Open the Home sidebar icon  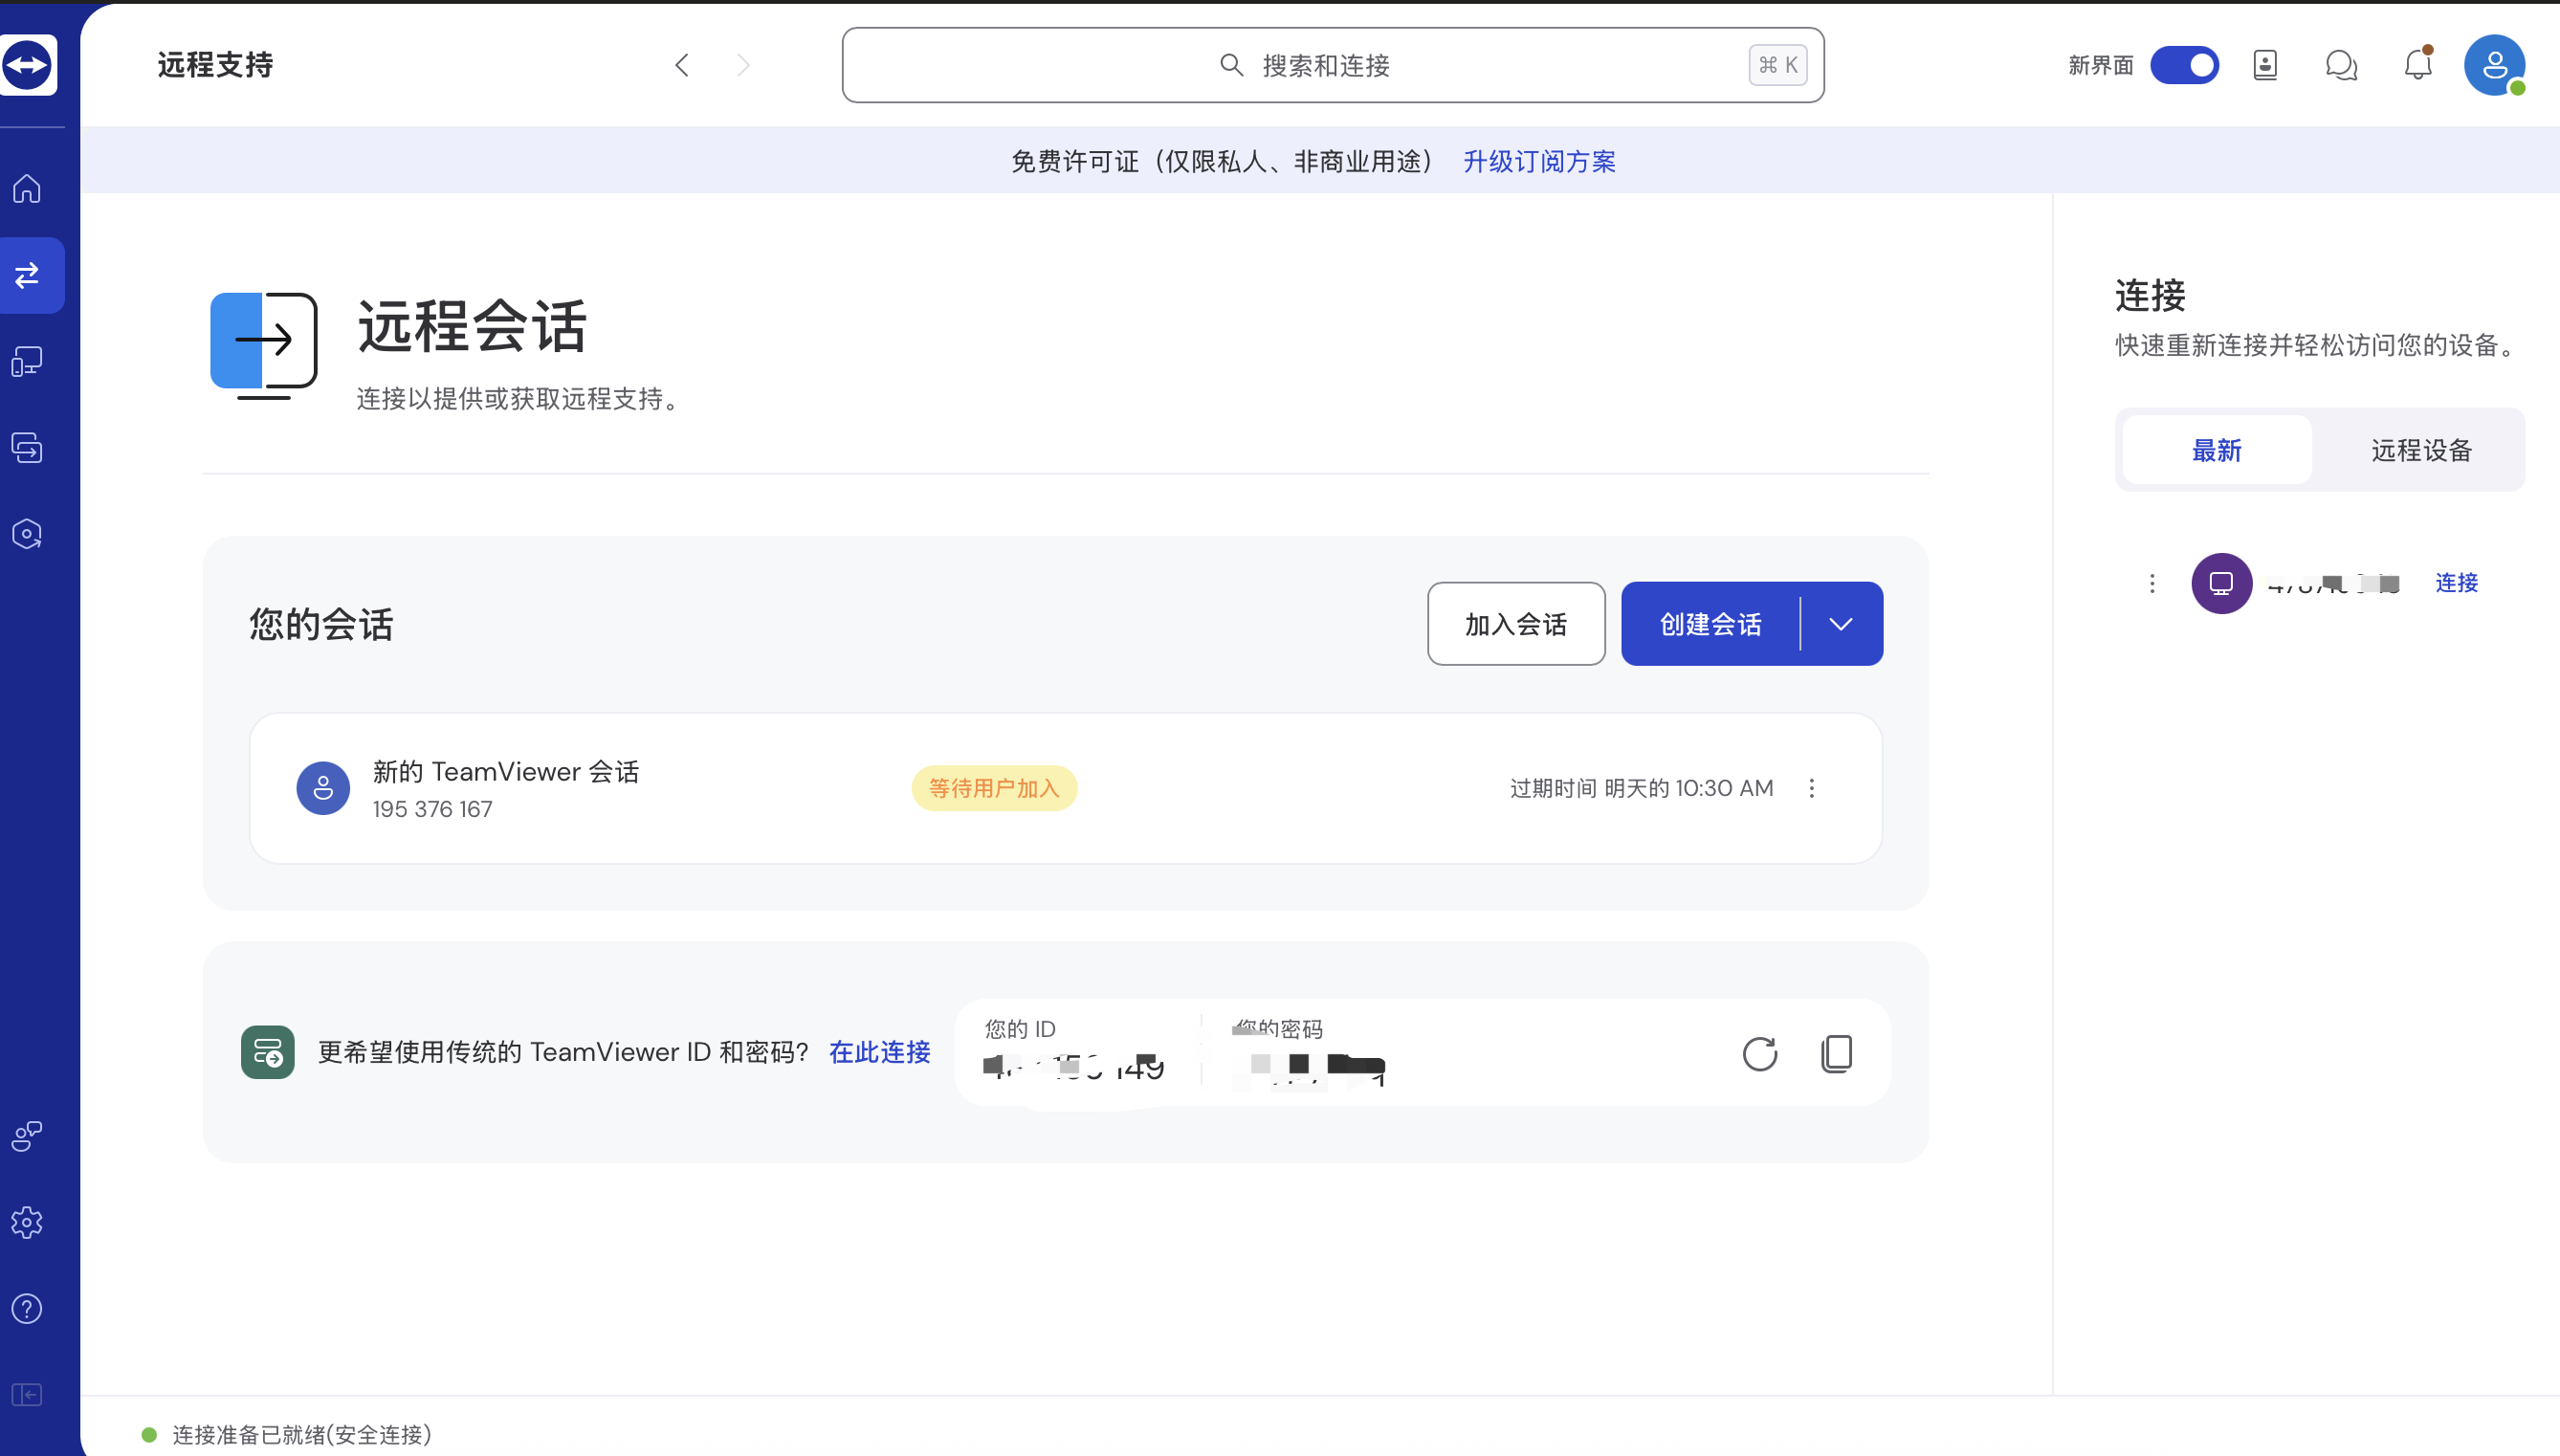tap(27, 188)
